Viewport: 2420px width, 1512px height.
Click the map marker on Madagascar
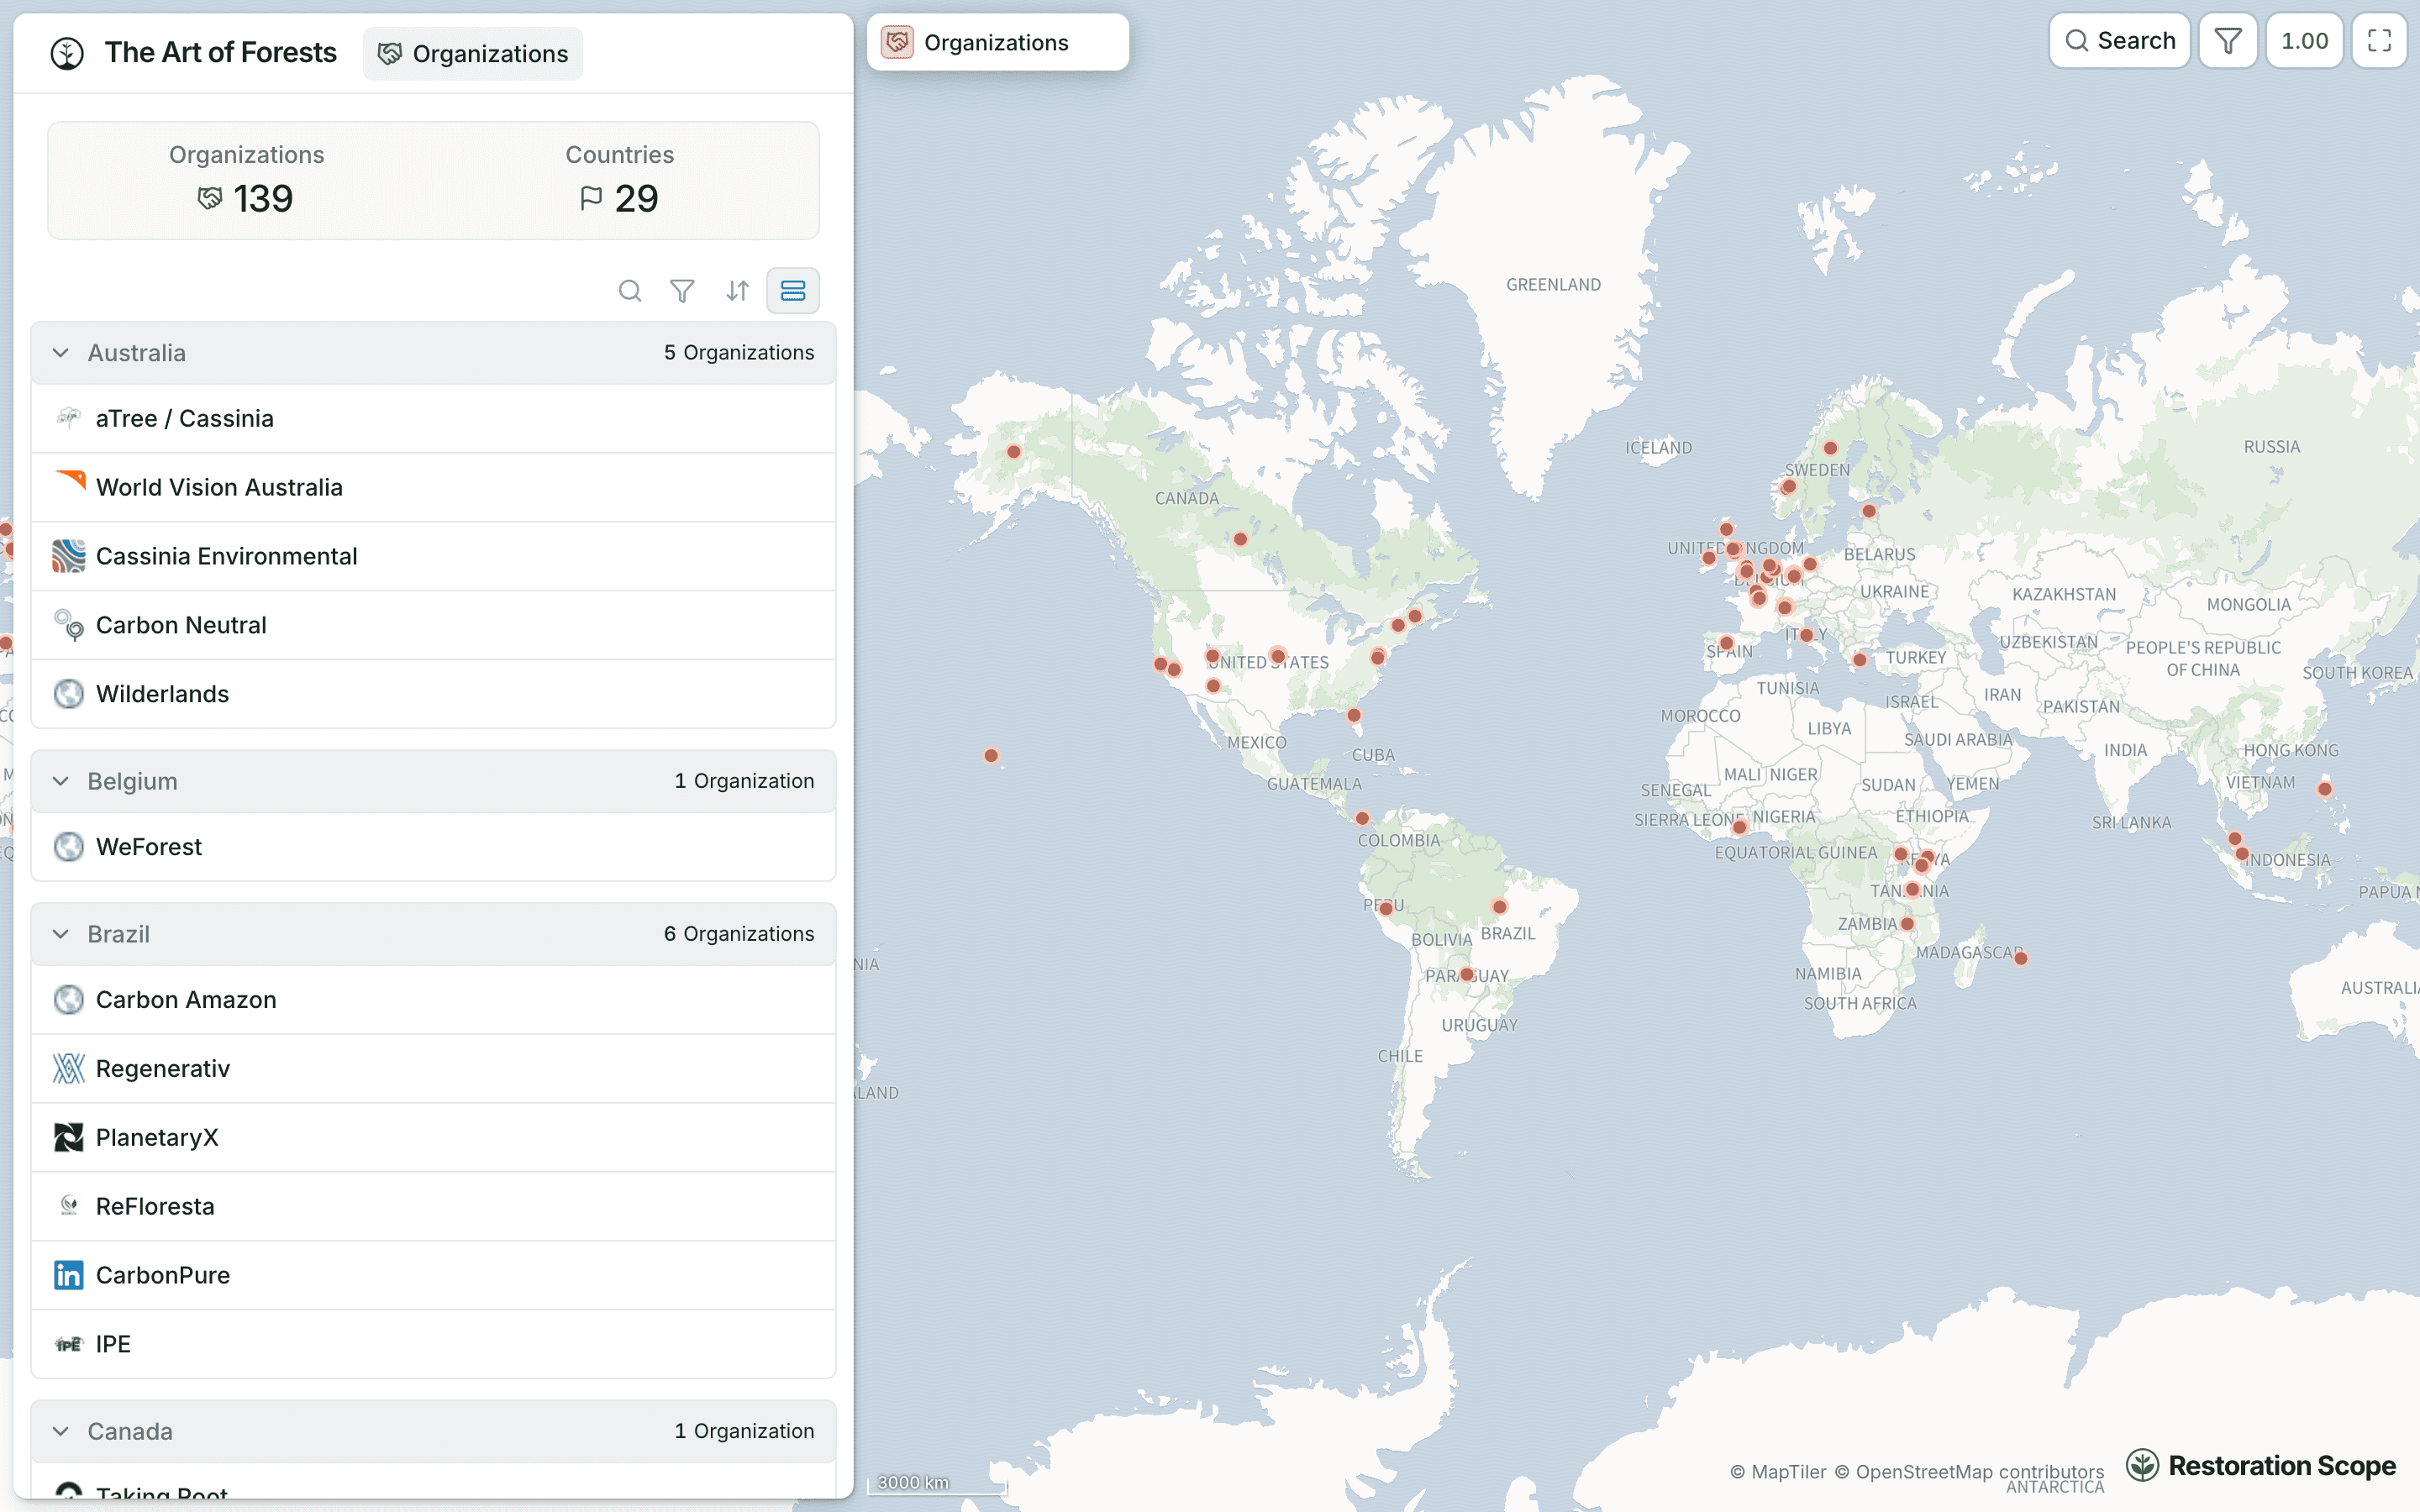2021,959
